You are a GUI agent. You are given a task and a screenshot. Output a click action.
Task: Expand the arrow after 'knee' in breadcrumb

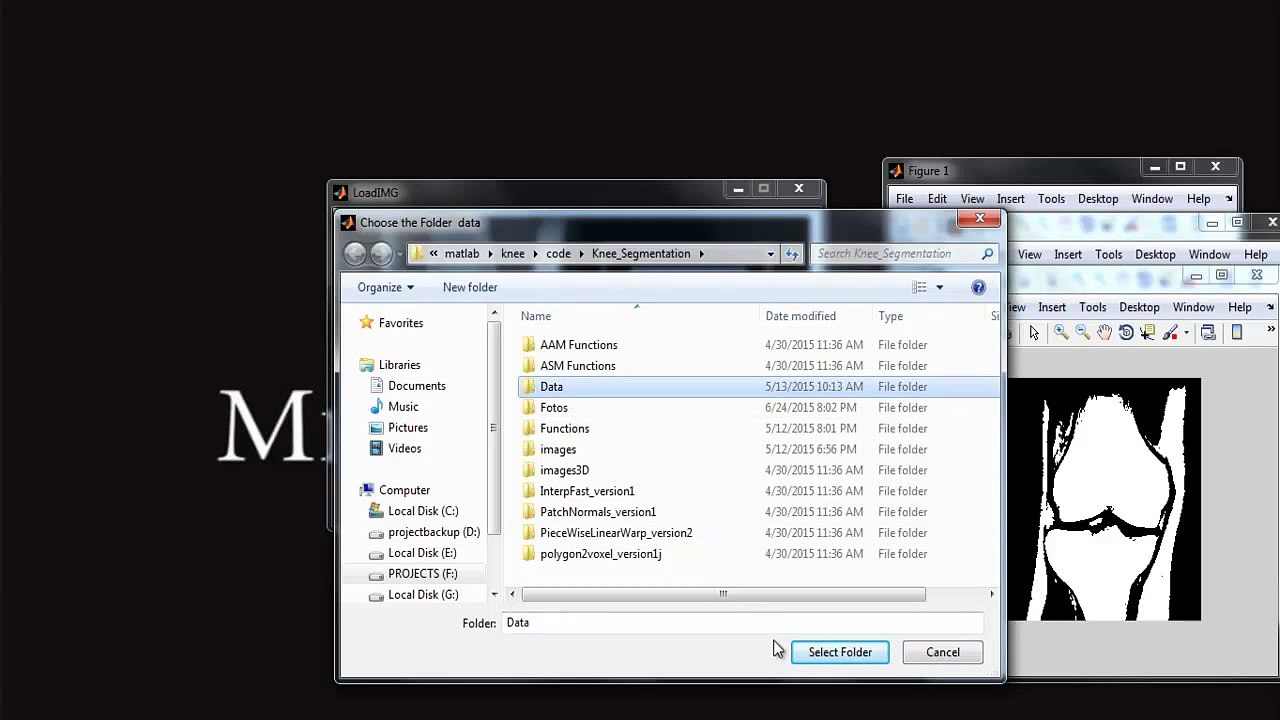(x=535, y=254)
